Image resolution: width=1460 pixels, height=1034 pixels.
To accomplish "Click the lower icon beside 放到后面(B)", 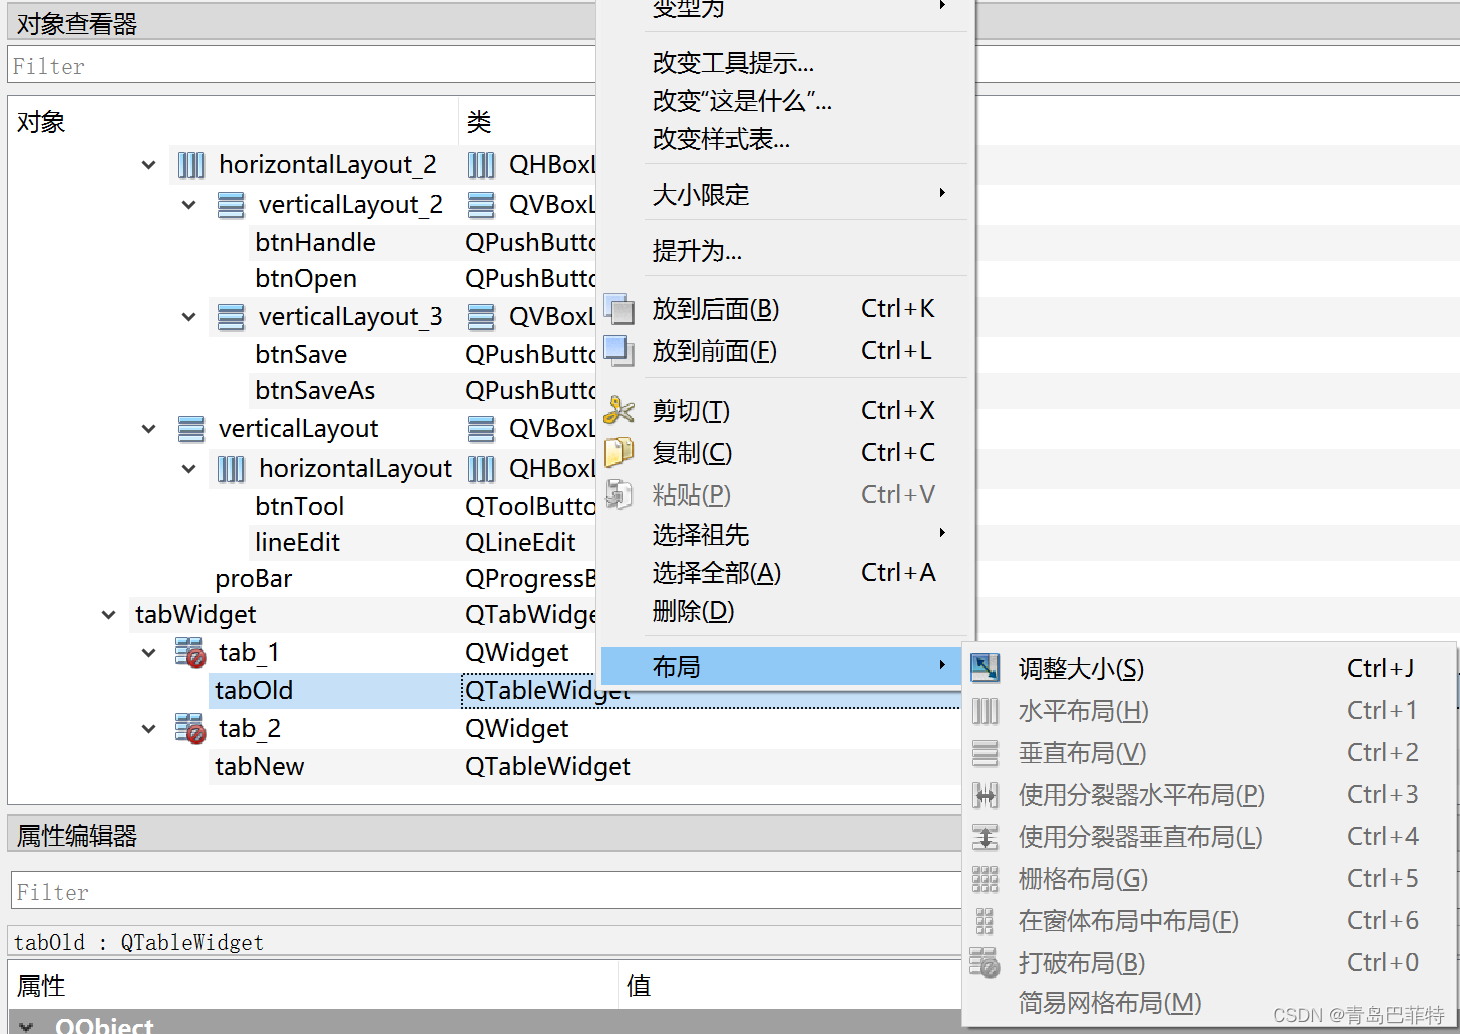I will click(621, 310).
